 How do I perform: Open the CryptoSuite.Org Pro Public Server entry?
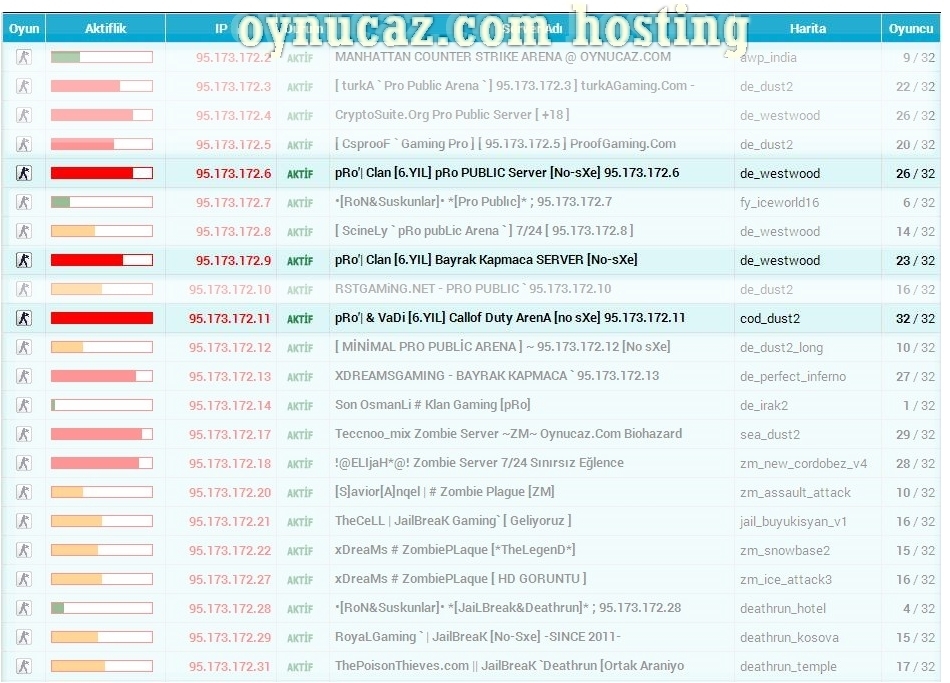coord(452,115)
